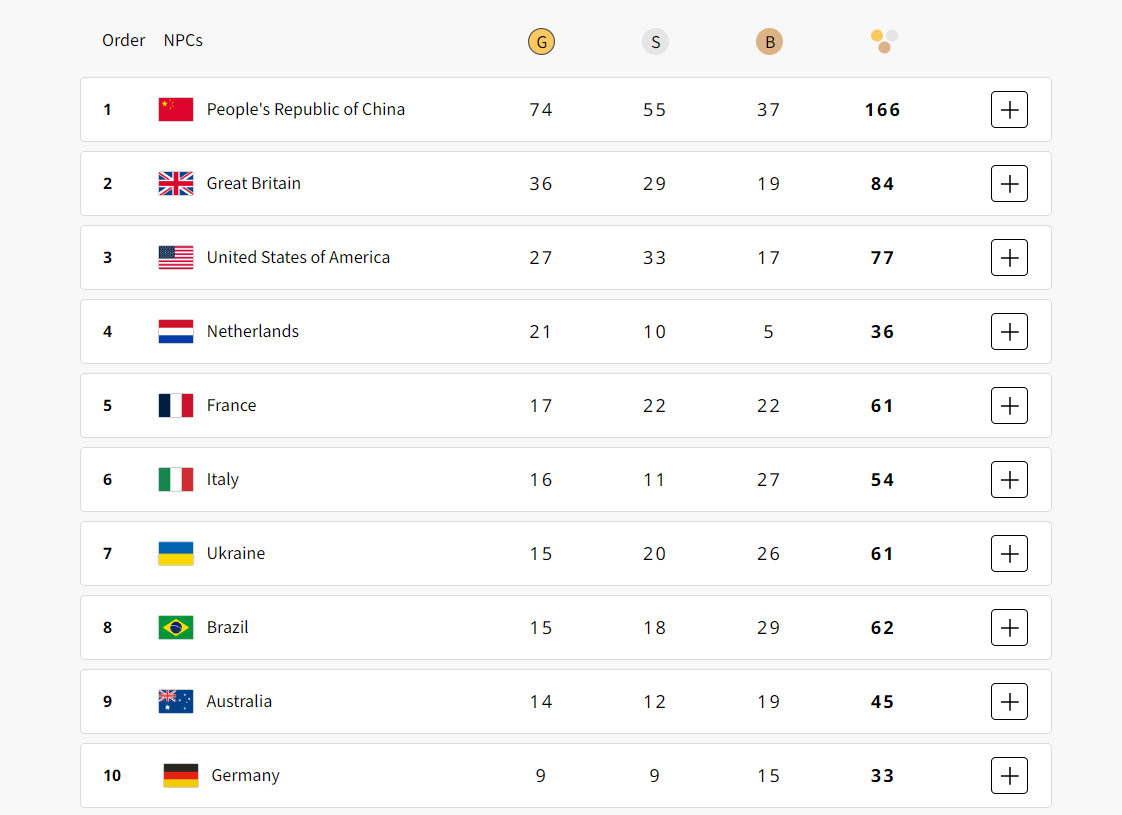Click the Italy country name

(x=223, y=479)
